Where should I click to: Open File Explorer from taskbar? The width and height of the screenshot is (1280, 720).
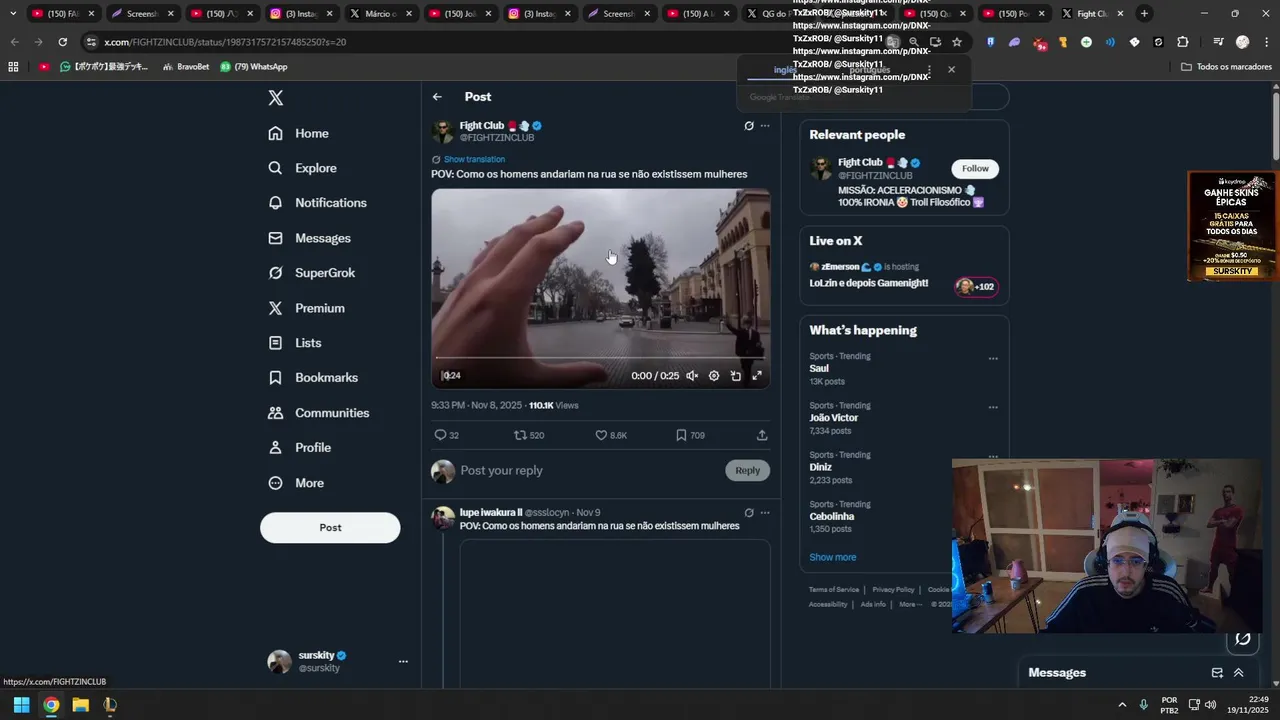(80, 705)
